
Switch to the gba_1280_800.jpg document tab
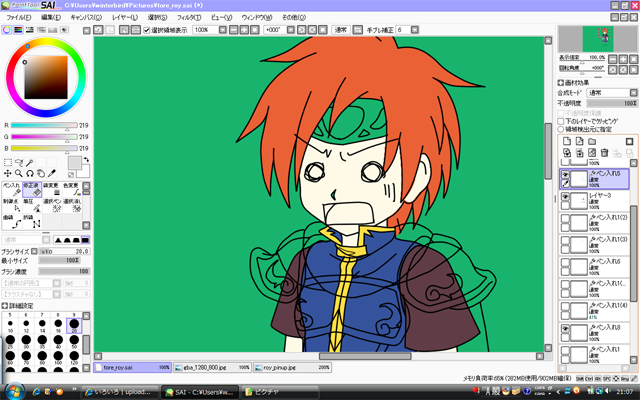coord(212,367)
